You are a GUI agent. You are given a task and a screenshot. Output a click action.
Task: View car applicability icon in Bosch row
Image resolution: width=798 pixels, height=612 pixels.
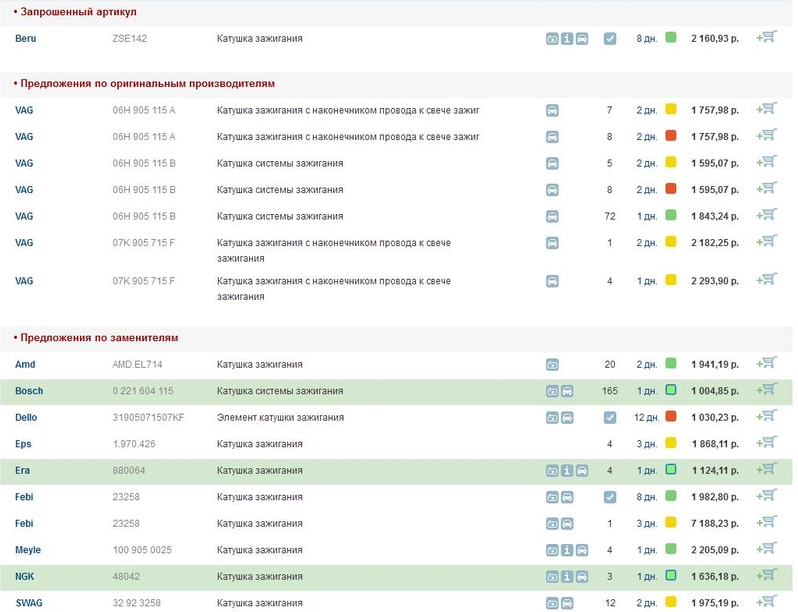tap(566, 391)
